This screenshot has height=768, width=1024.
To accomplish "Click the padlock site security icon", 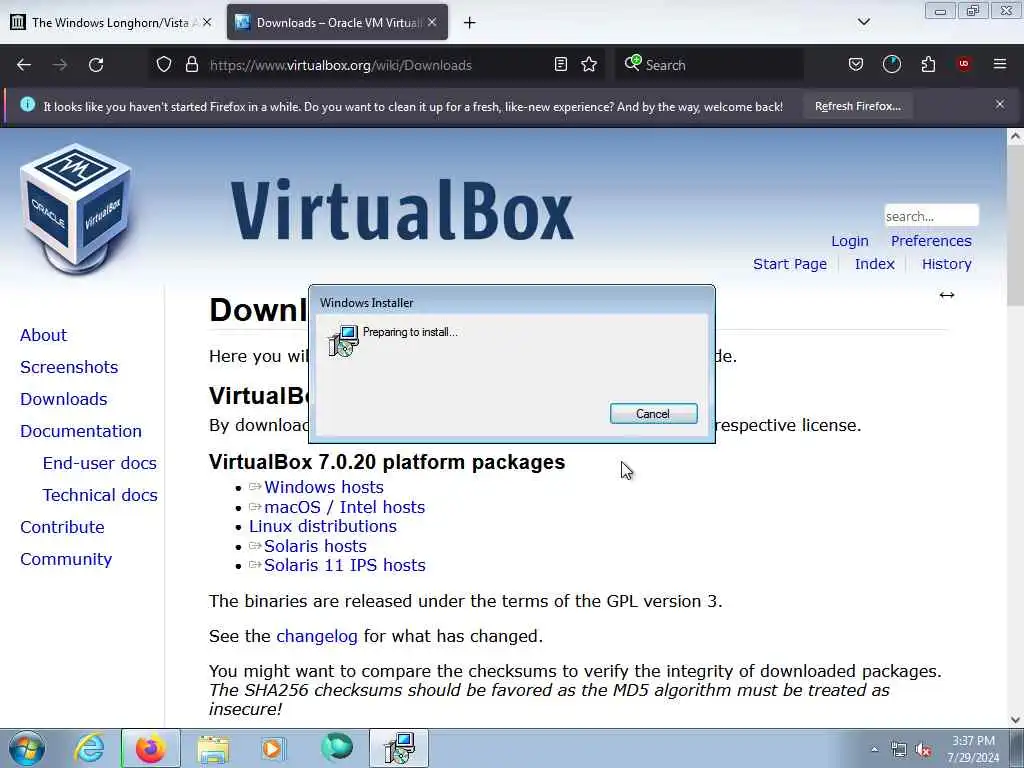I will click(x=191, y=65).
